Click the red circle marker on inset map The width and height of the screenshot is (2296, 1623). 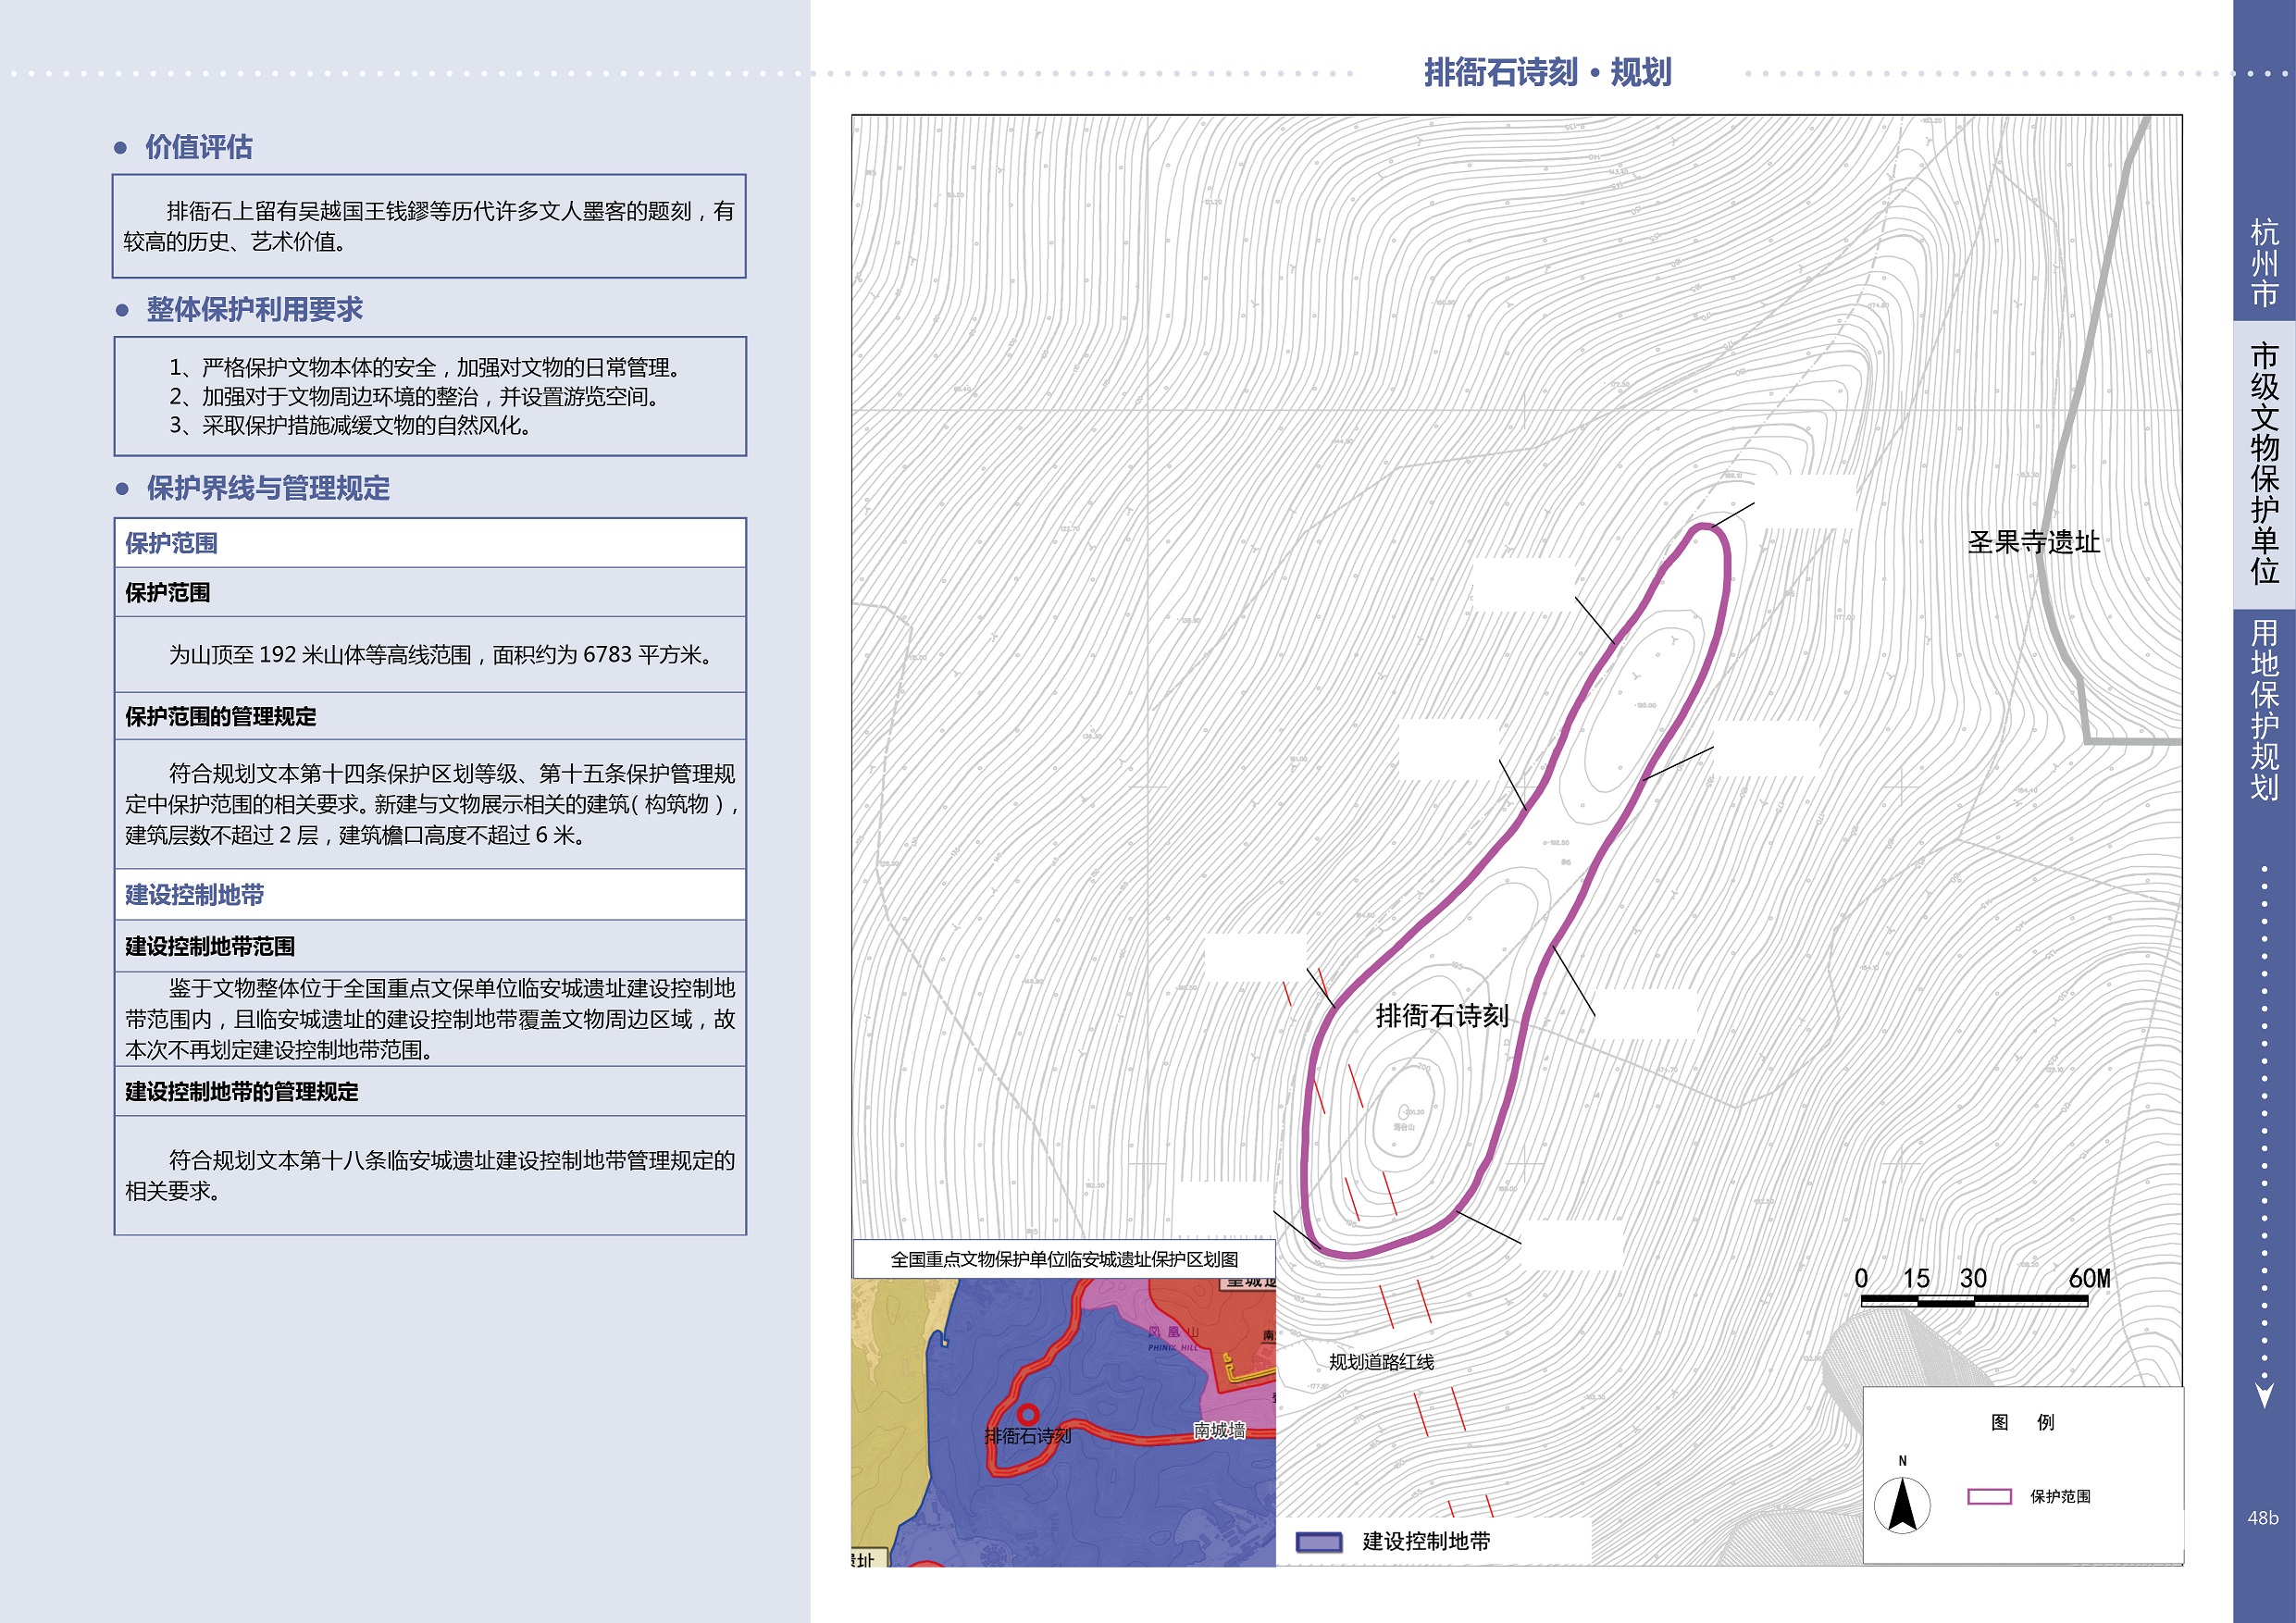tap(1027, 1414)
